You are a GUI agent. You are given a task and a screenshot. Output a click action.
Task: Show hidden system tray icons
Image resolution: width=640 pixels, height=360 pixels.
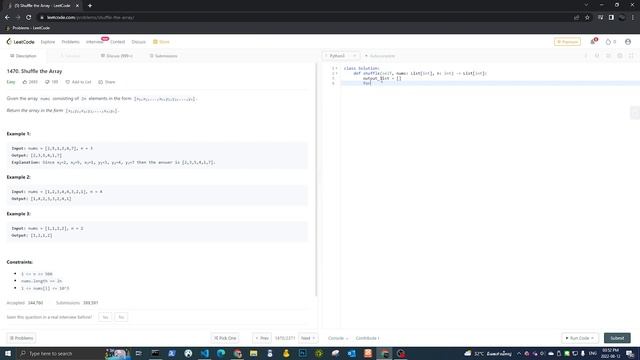click(x=519, y=353)
